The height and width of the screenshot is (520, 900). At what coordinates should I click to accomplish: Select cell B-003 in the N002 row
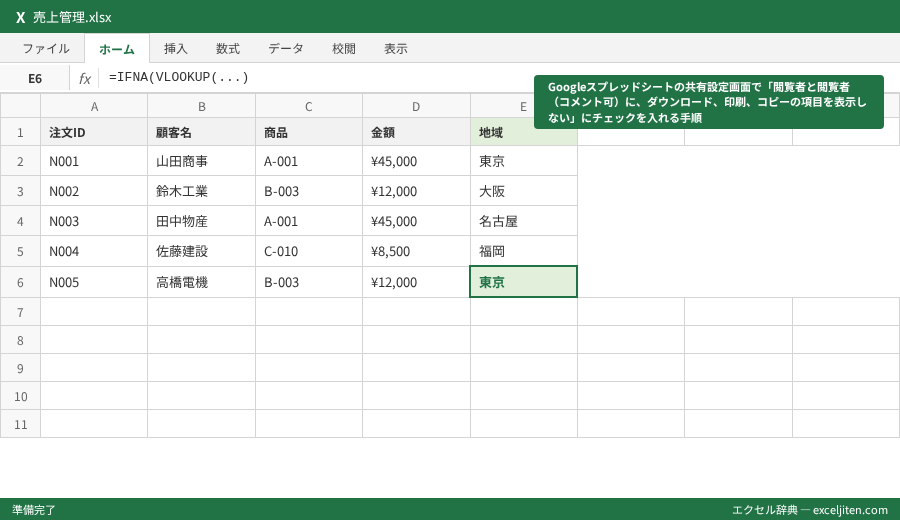309,191
